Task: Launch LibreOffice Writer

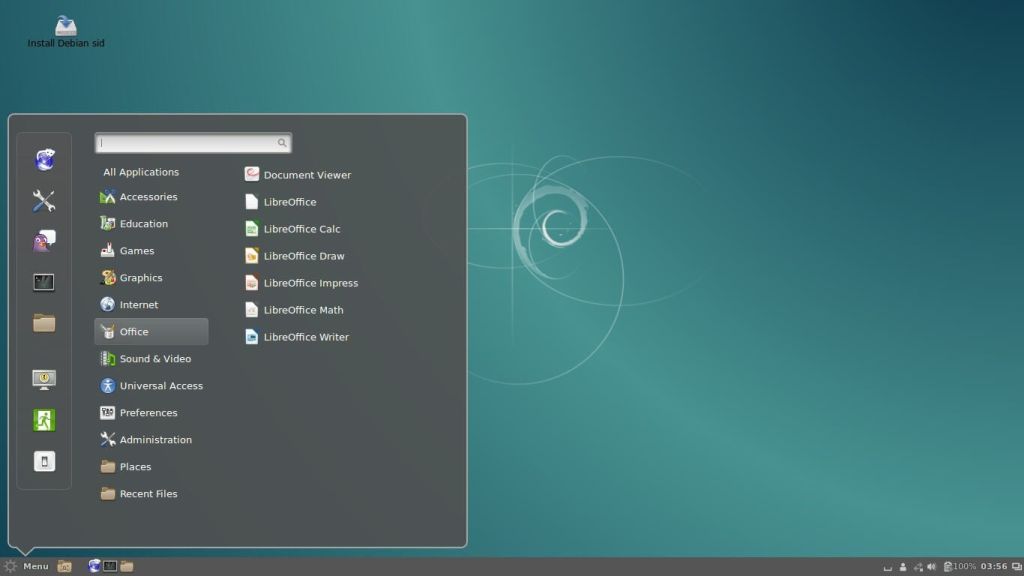Action: click(297, 337)
